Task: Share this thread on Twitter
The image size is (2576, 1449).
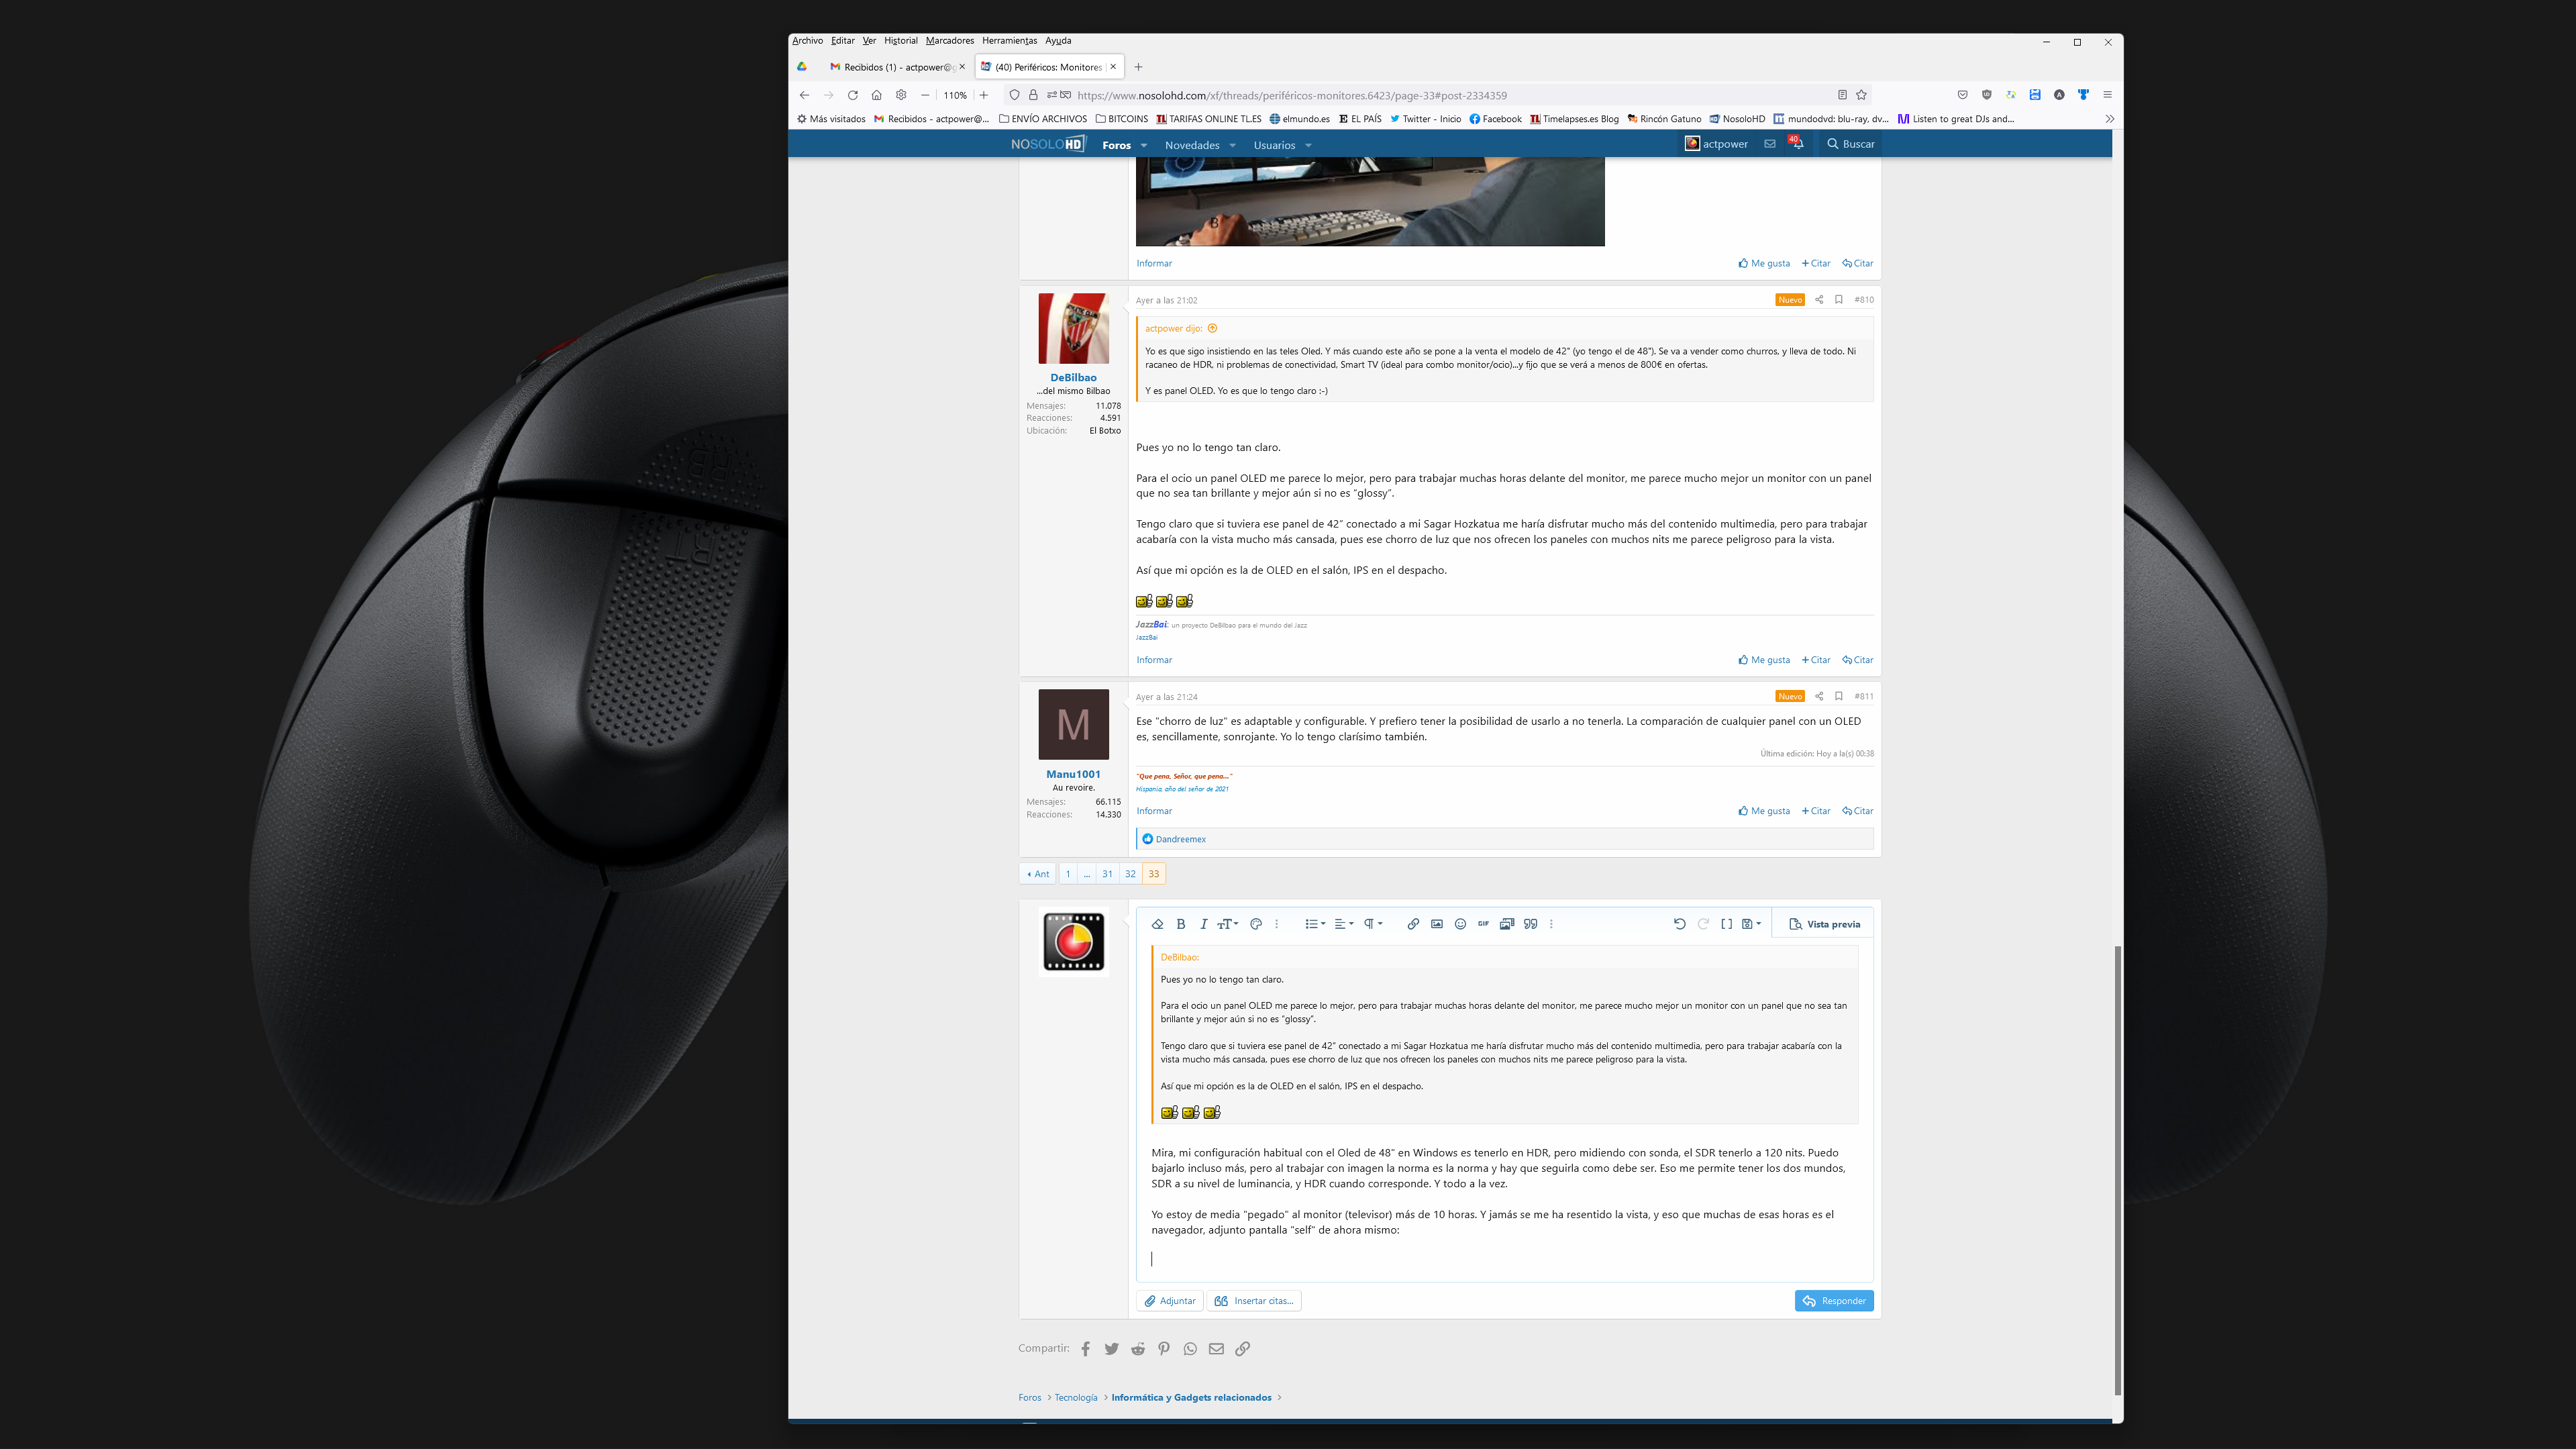Action: point(1111,1349)
